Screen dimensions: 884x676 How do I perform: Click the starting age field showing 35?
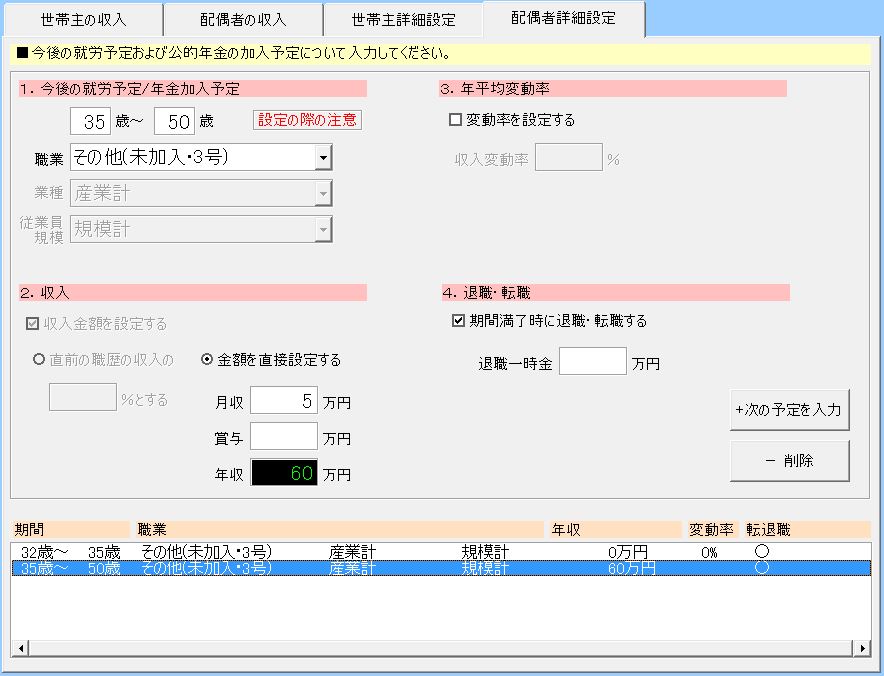(x=90, y=122)
